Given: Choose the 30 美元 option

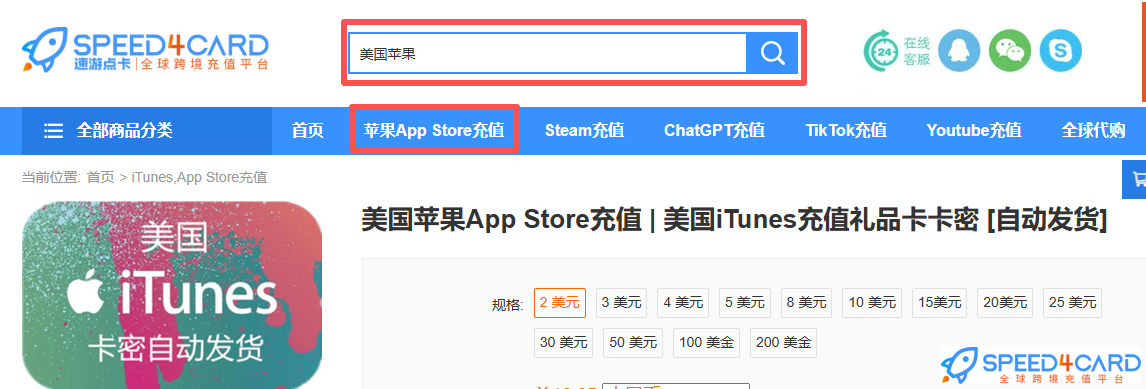Looking at the screenshot, I should (x=563, y=342).
